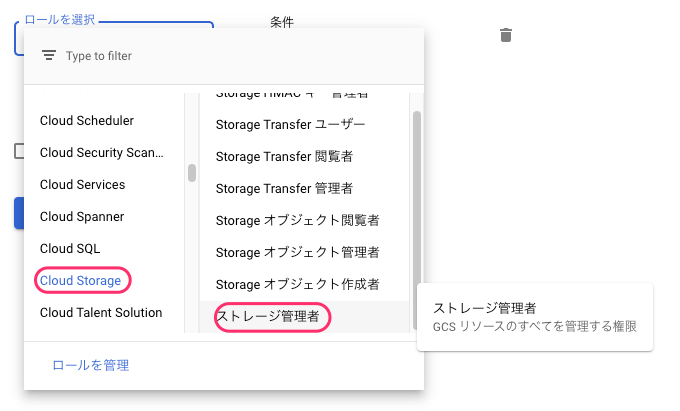Choose Storage Transfer 管理者 role
The height and width of the screenshot is (411, 680).
pos(284,189)
